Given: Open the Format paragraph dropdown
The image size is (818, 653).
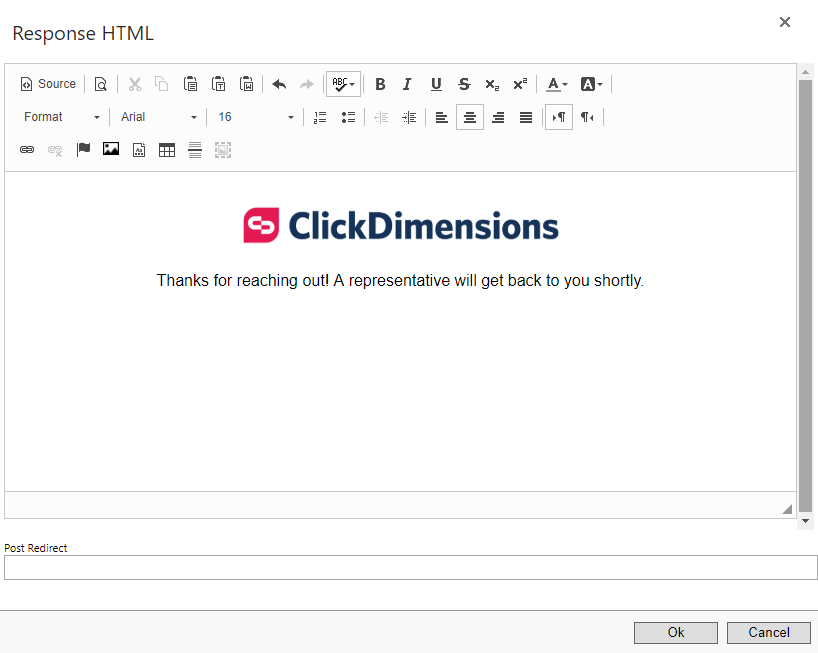Looking at the screenshot, I should tap(62, 117).
